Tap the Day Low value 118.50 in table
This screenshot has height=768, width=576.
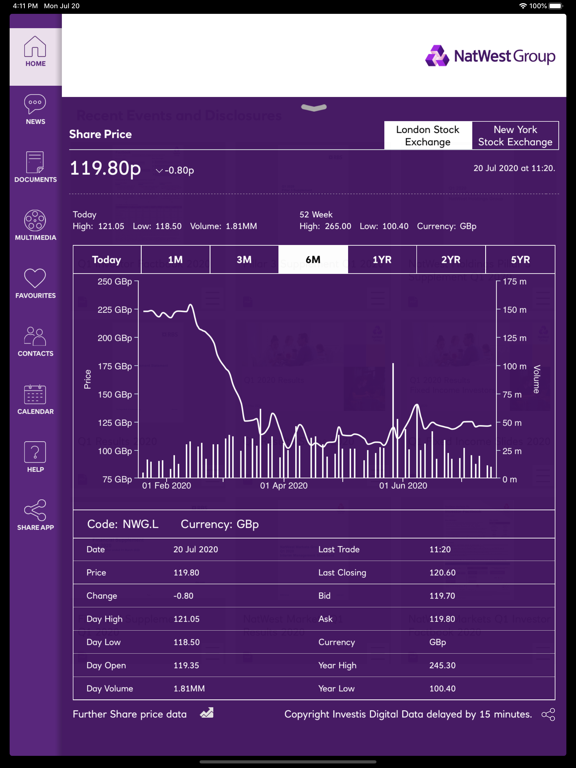coord(187,642)
